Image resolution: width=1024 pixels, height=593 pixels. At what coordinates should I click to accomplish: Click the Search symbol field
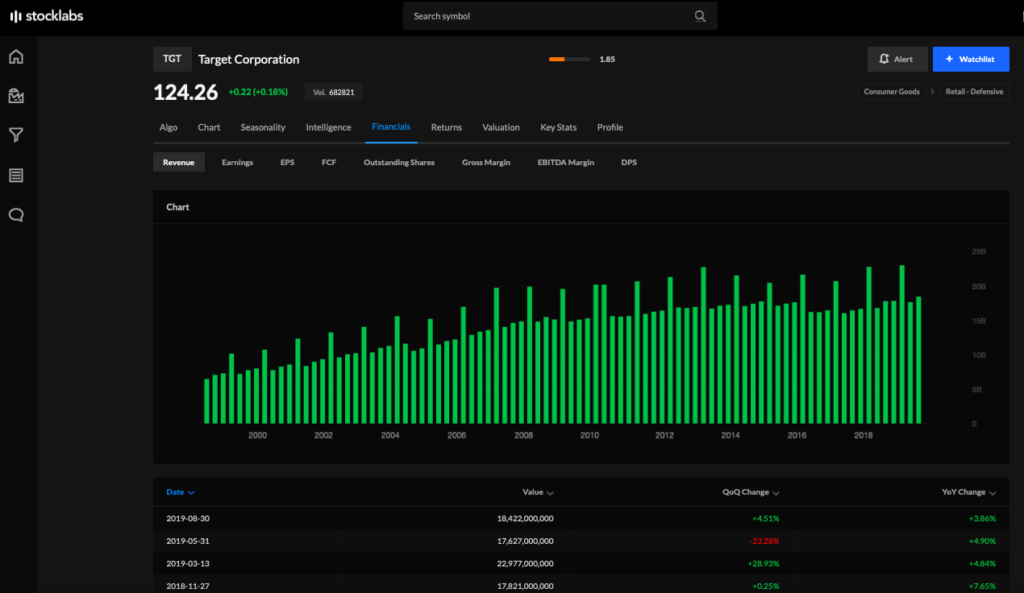pos(560,16)
